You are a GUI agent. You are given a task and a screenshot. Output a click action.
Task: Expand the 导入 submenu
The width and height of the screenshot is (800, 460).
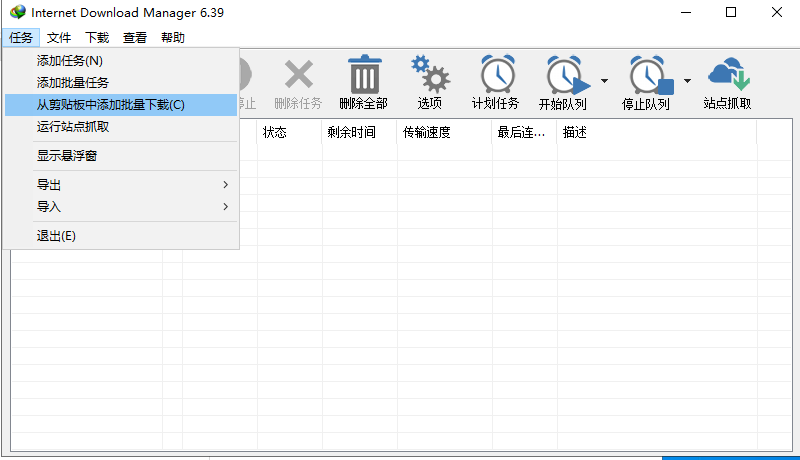tap(120, 207)
